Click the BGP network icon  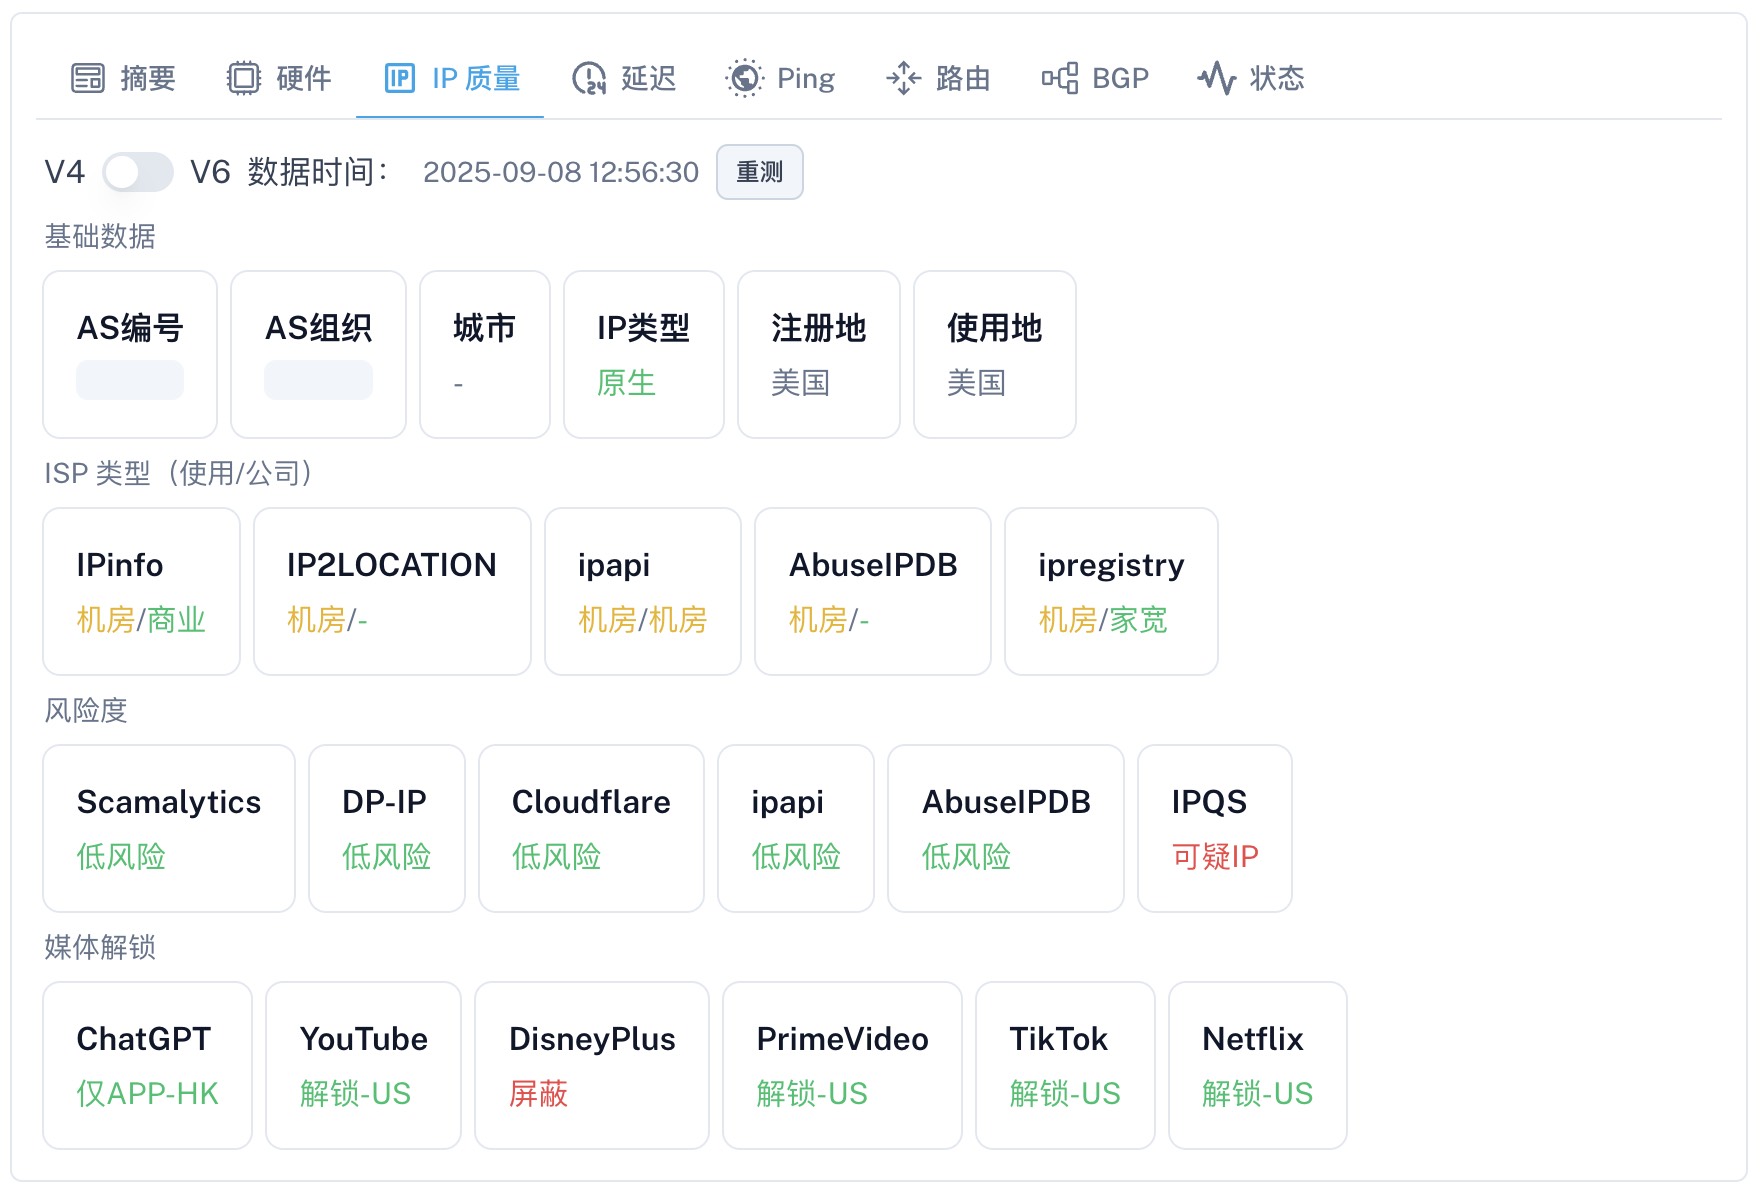pos(1059,78)
